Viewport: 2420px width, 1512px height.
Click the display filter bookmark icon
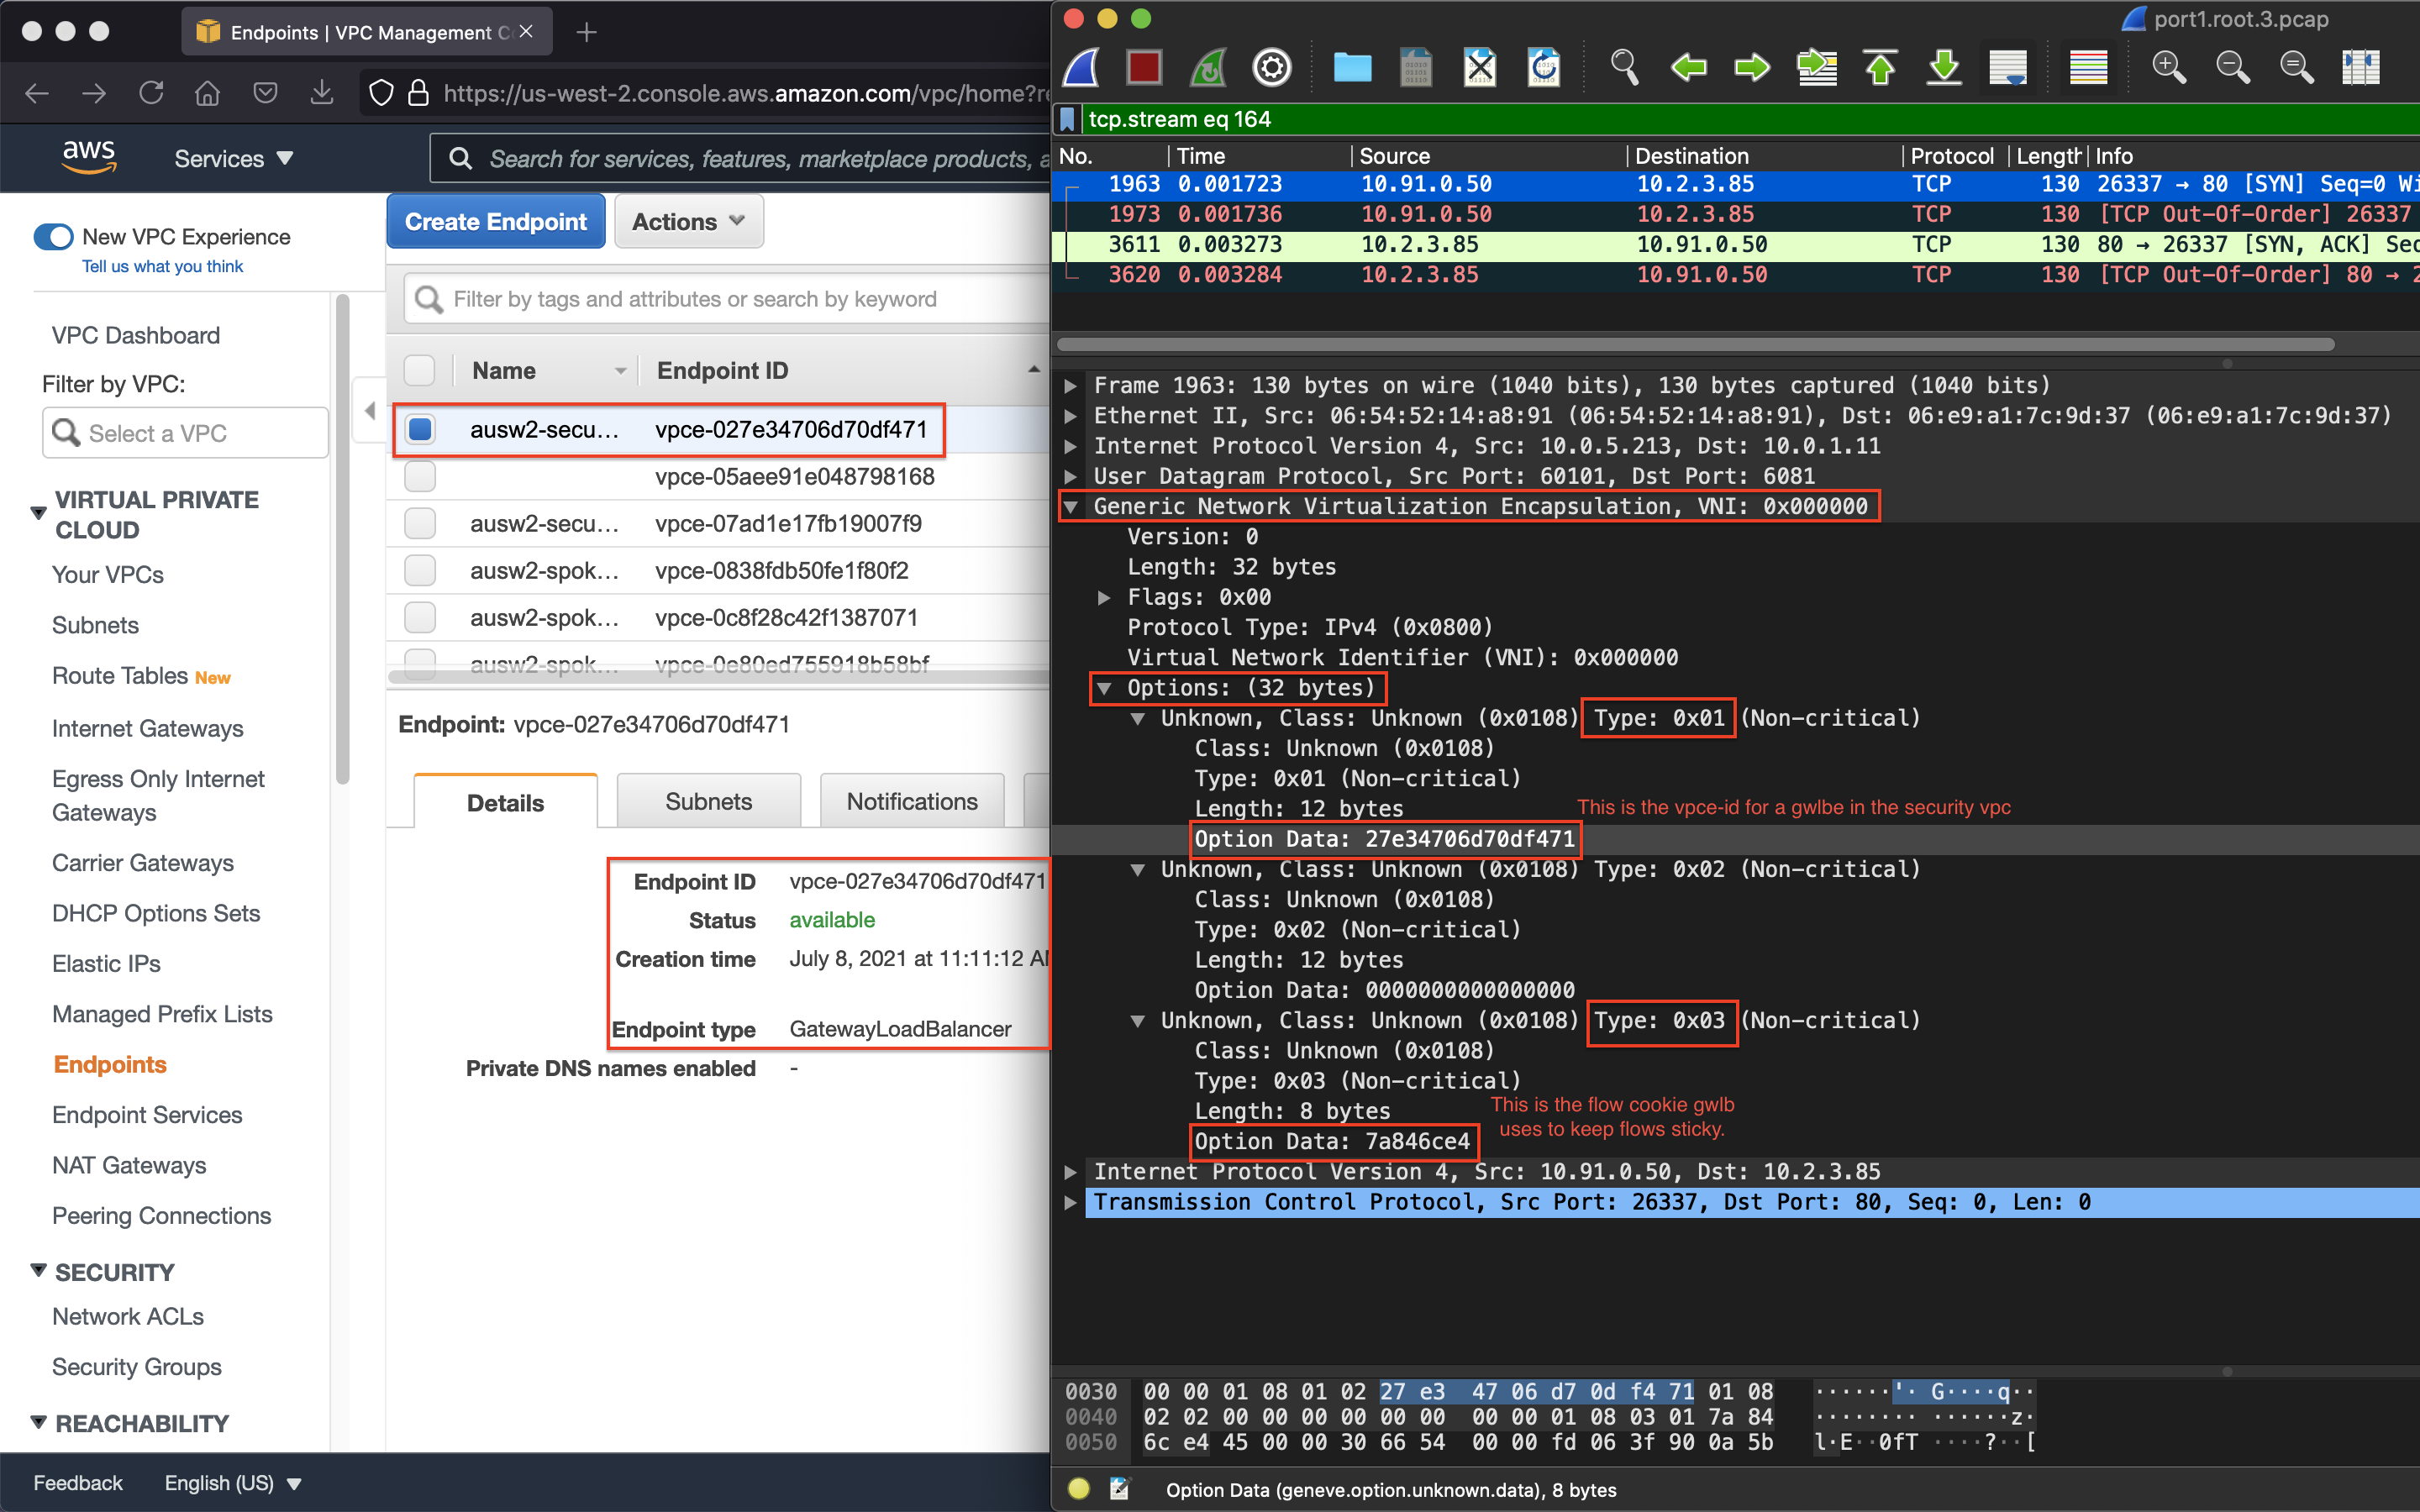pyautogui.click(x=1068, y=120)
